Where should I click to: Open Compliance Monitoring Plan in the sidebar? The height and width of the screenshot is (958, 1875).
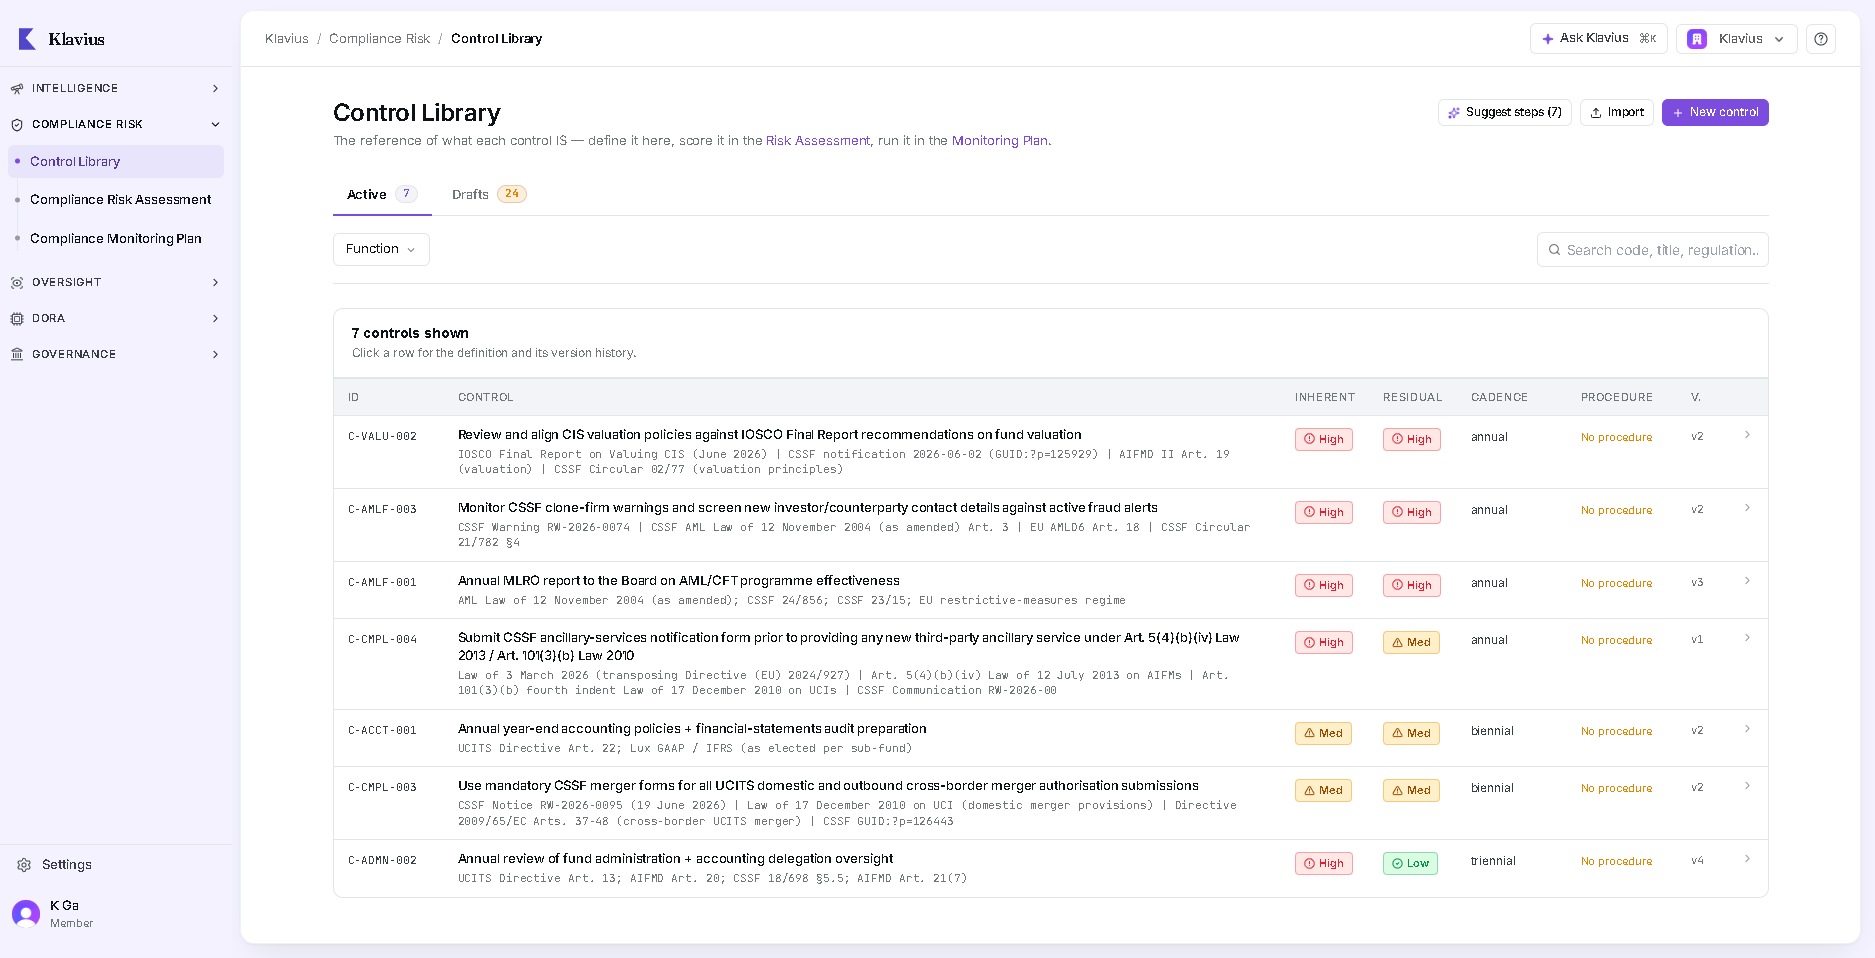[115, 239]
